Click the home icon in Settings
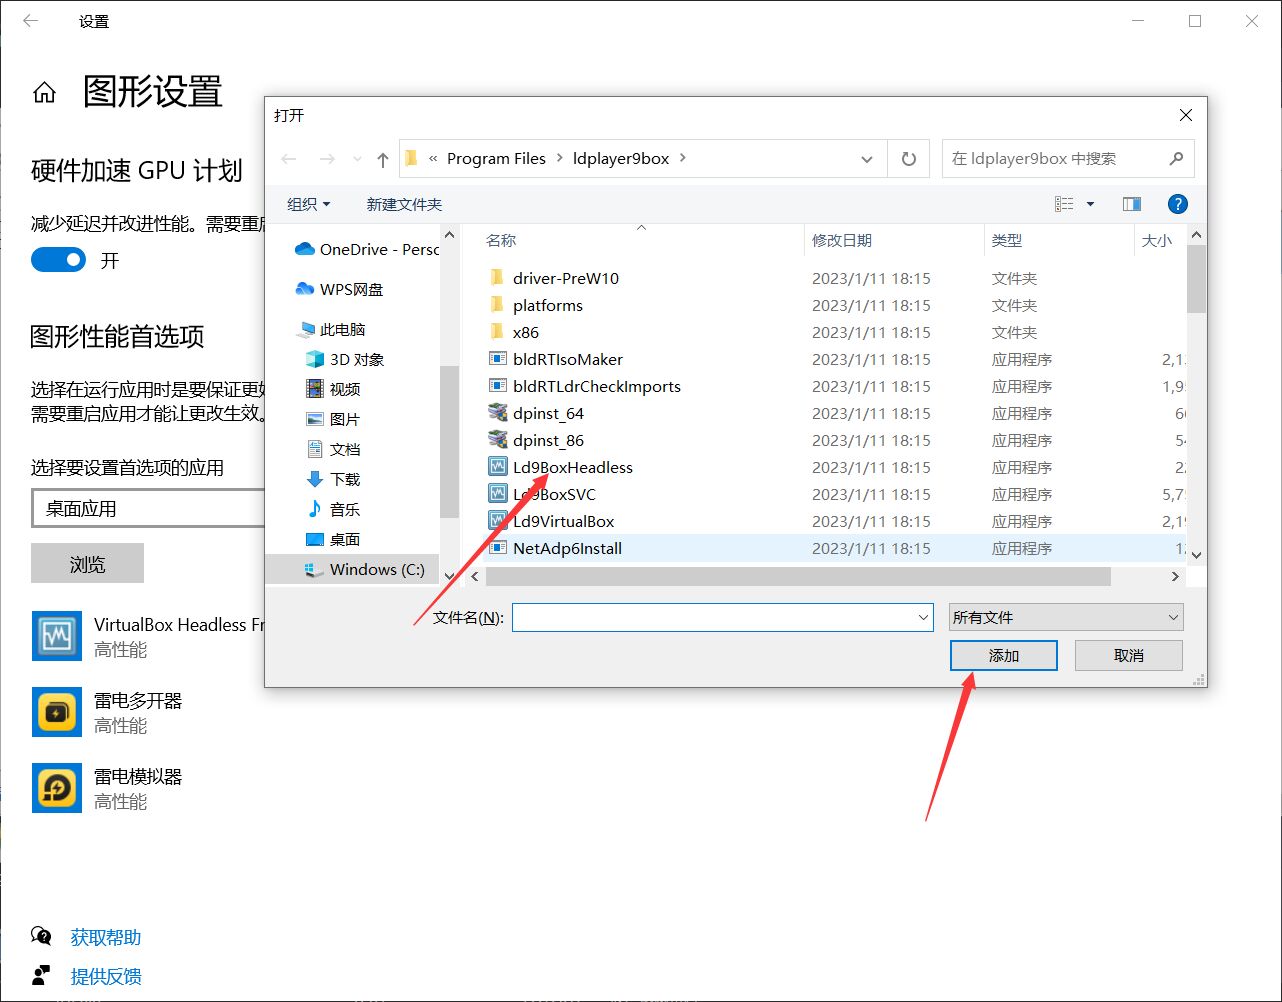 pos(44,93)
